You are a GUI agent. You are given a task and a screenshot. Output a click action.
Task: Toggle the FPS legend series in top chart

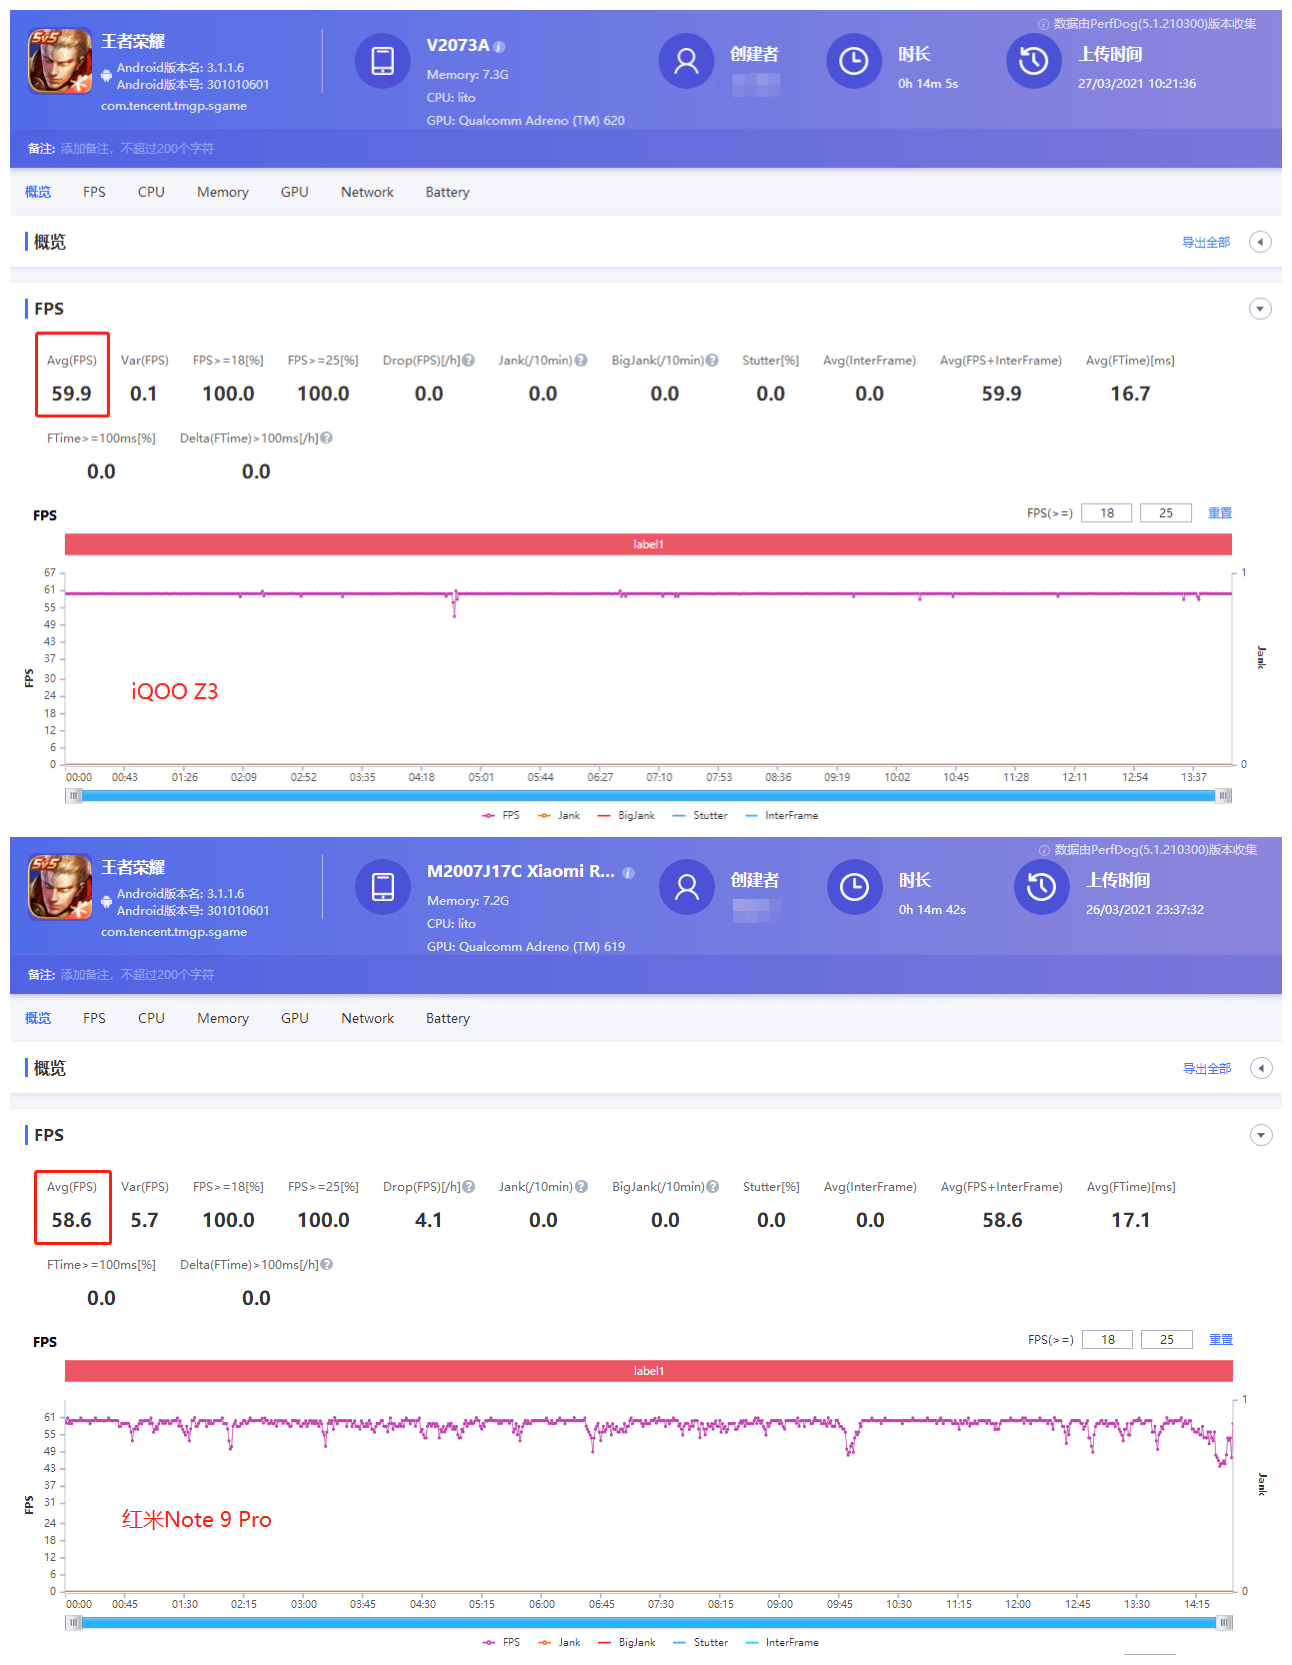pos(501,816)
